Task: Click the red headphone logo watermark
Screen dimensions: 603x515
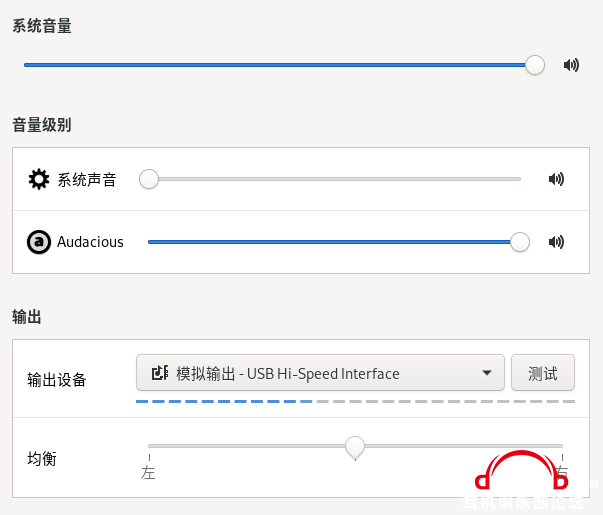Action: coord(521,470)
